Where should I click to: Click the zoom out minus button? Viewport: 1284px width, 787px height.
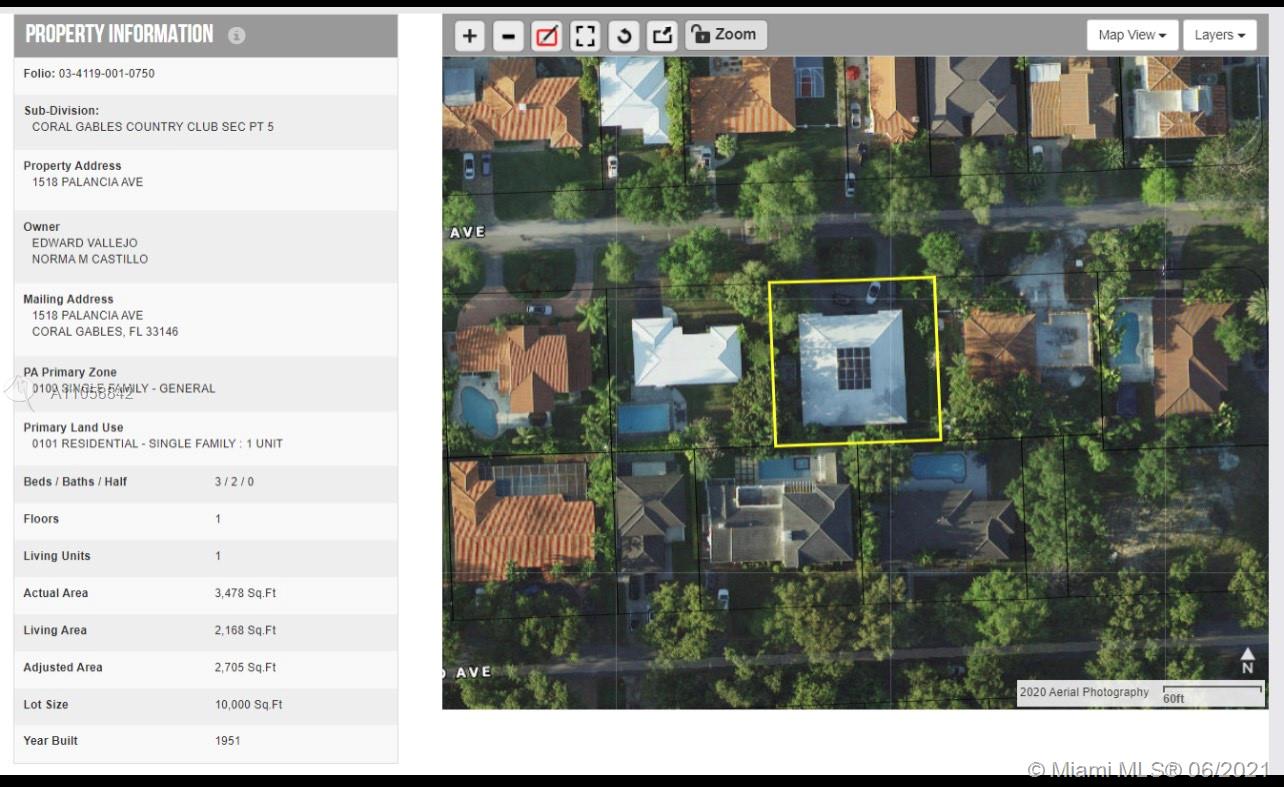[508, 37]
